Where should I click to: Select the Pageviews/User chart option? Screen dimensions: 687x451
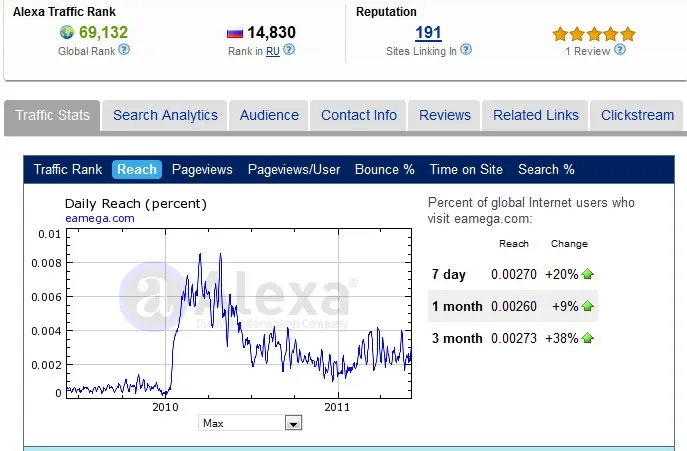pyautogui.click(x=294, y=170)
